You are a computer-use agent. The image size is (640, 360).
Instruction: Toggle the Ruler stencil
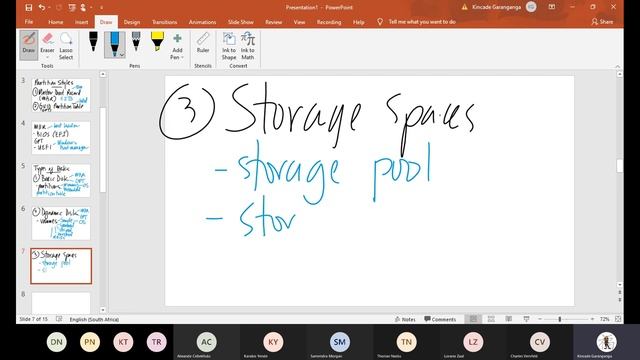pos(203,42)
